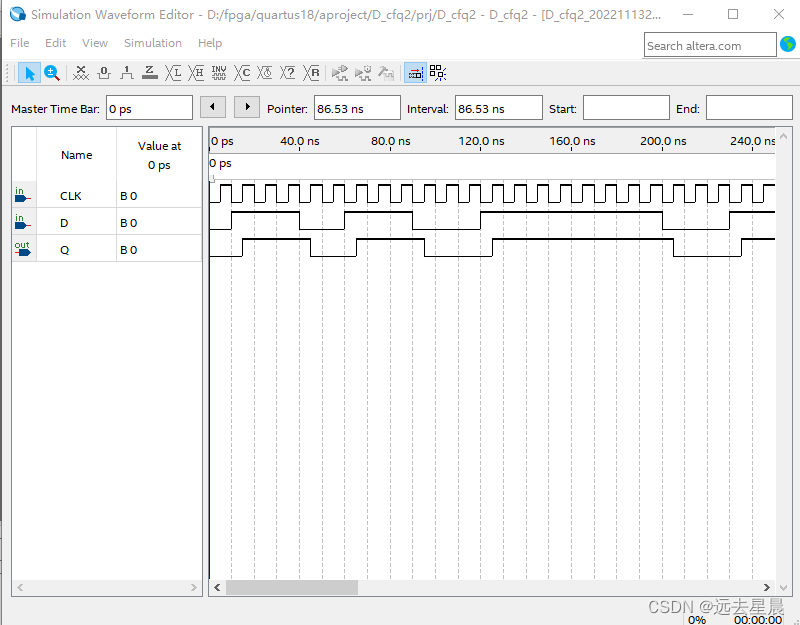This screenshot has width=800, height=625.
Task: Select the D signal row
Action: tap(107, 222)
